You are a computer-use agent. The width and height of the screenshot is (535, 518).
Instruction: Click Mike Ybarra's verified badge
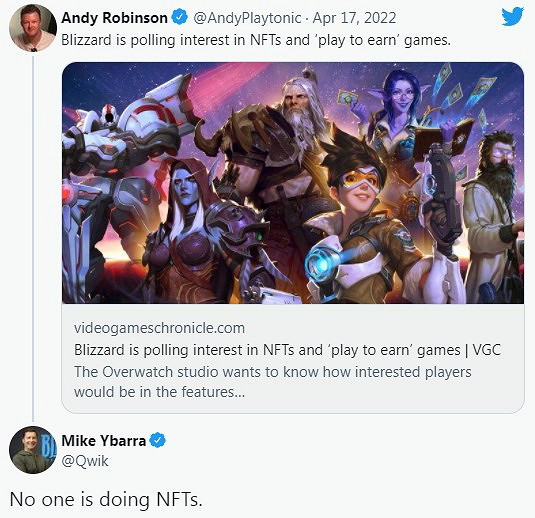[x=157, y=440]
